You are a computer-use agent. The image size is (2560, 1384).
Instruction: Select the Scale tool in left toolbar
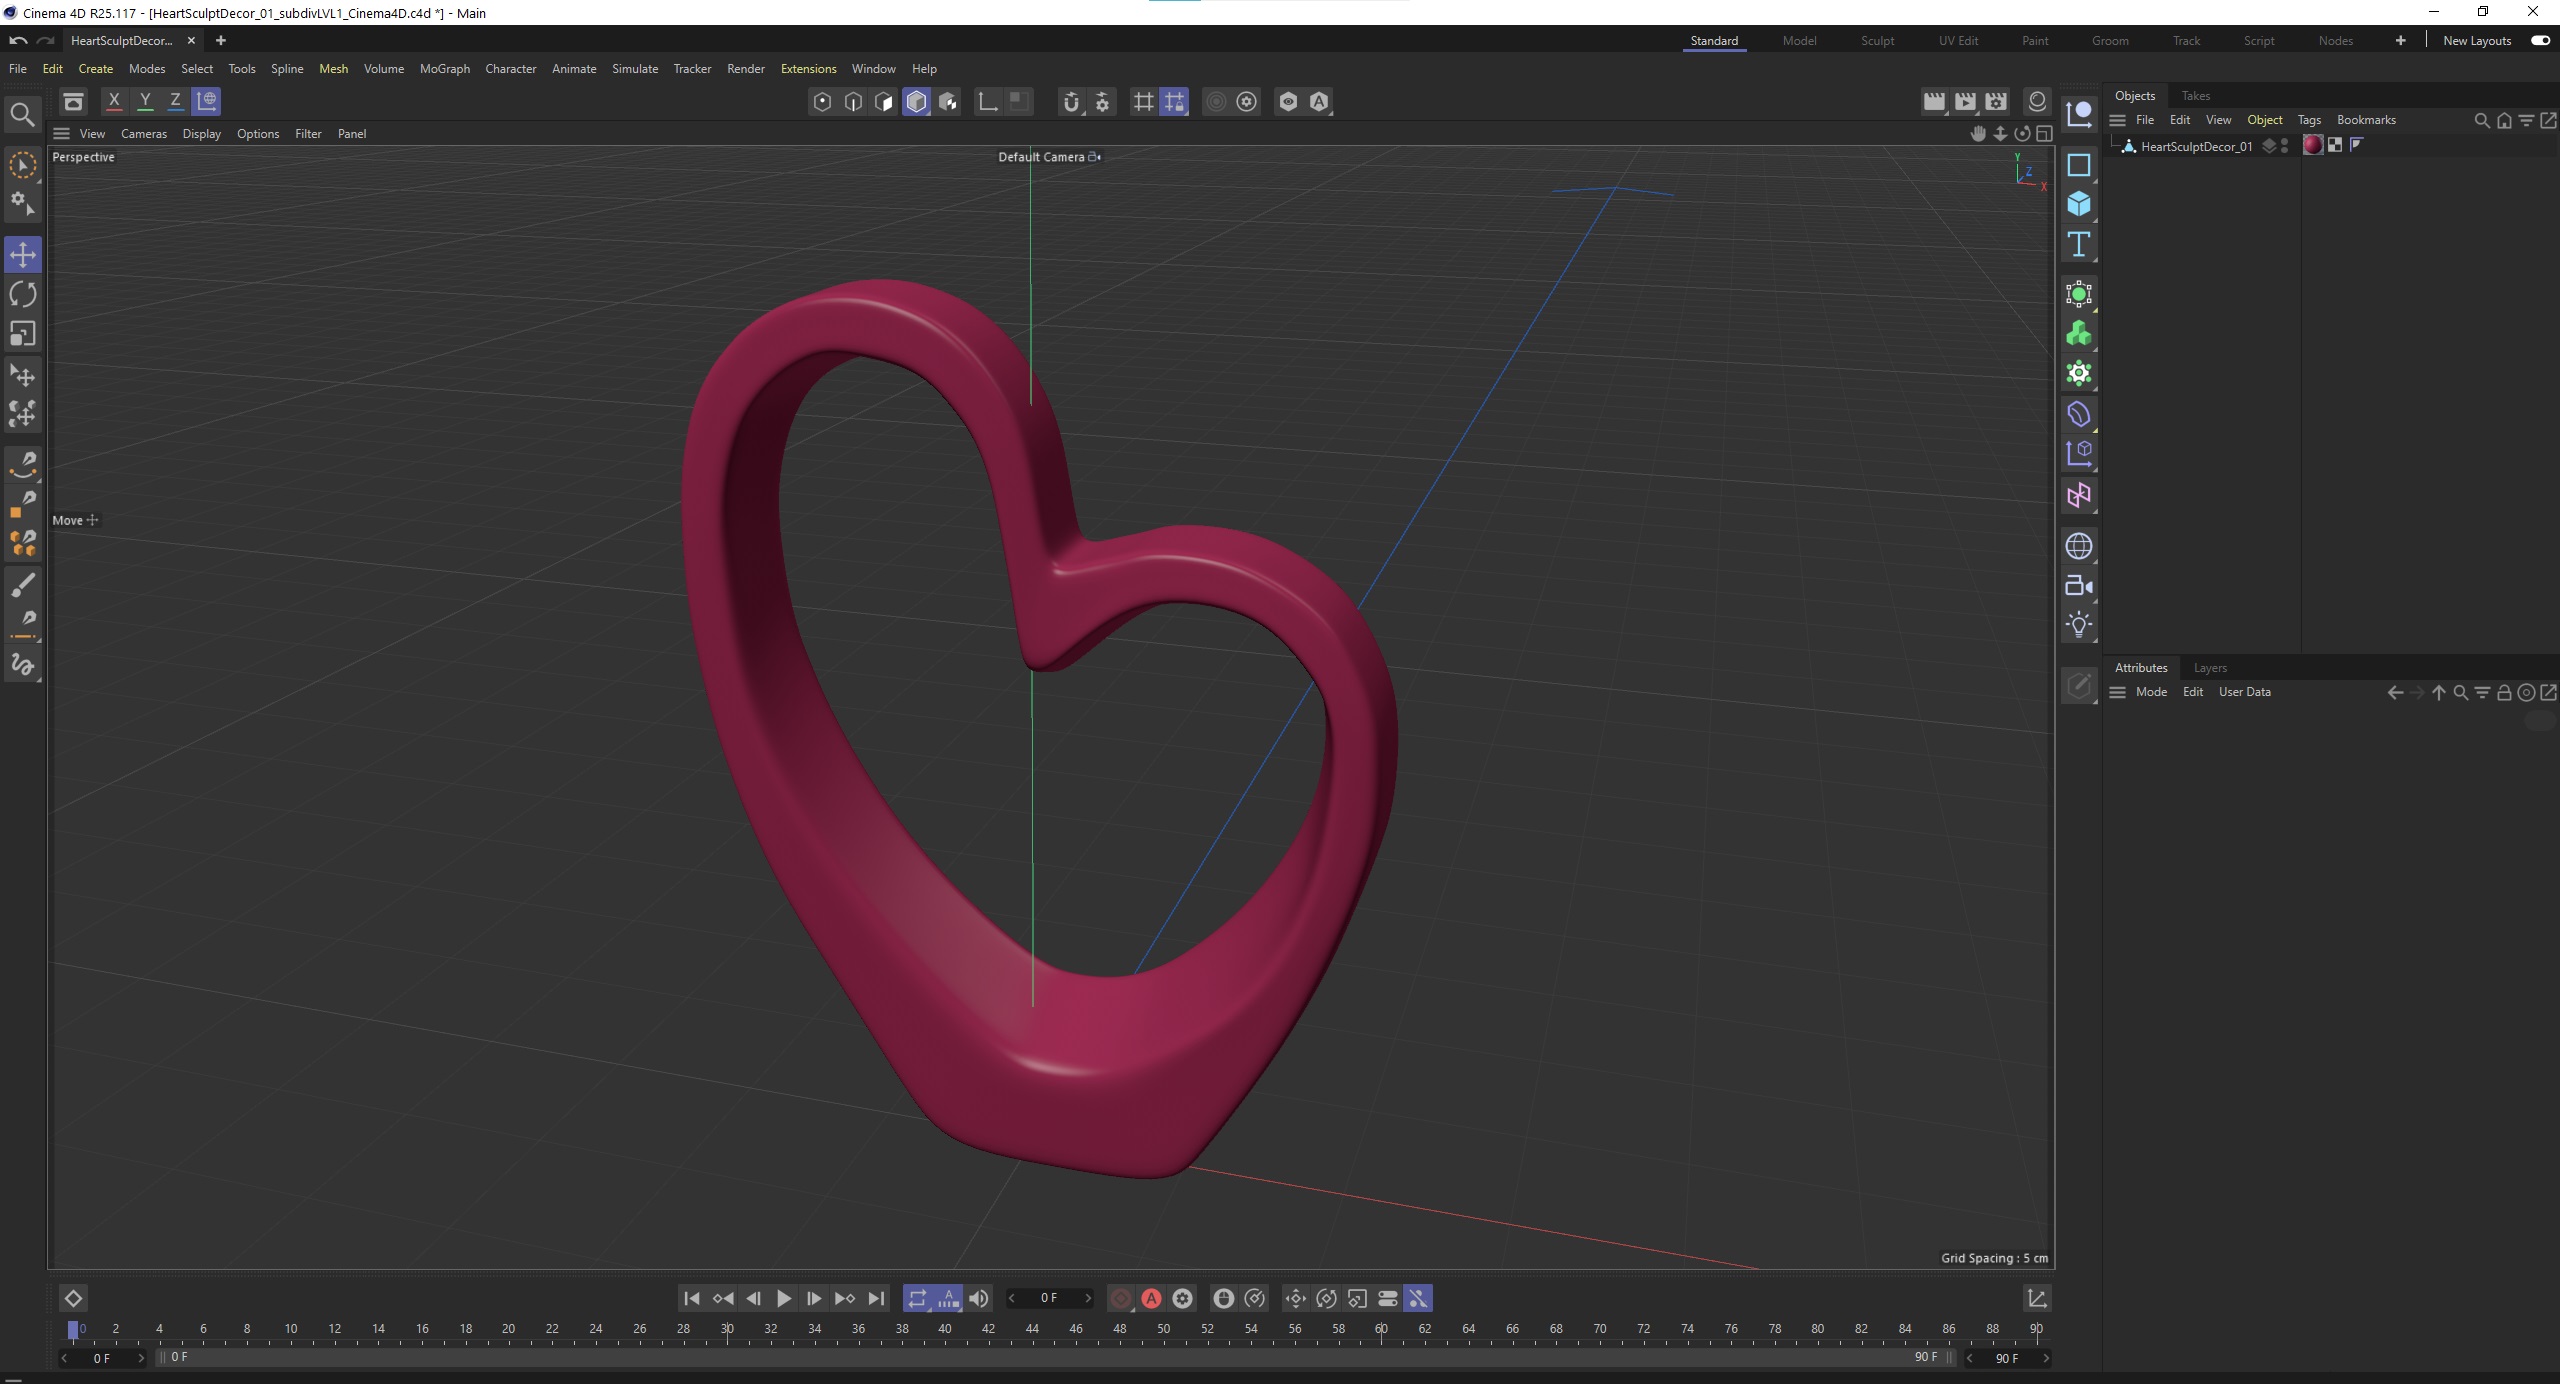[22, 334]
